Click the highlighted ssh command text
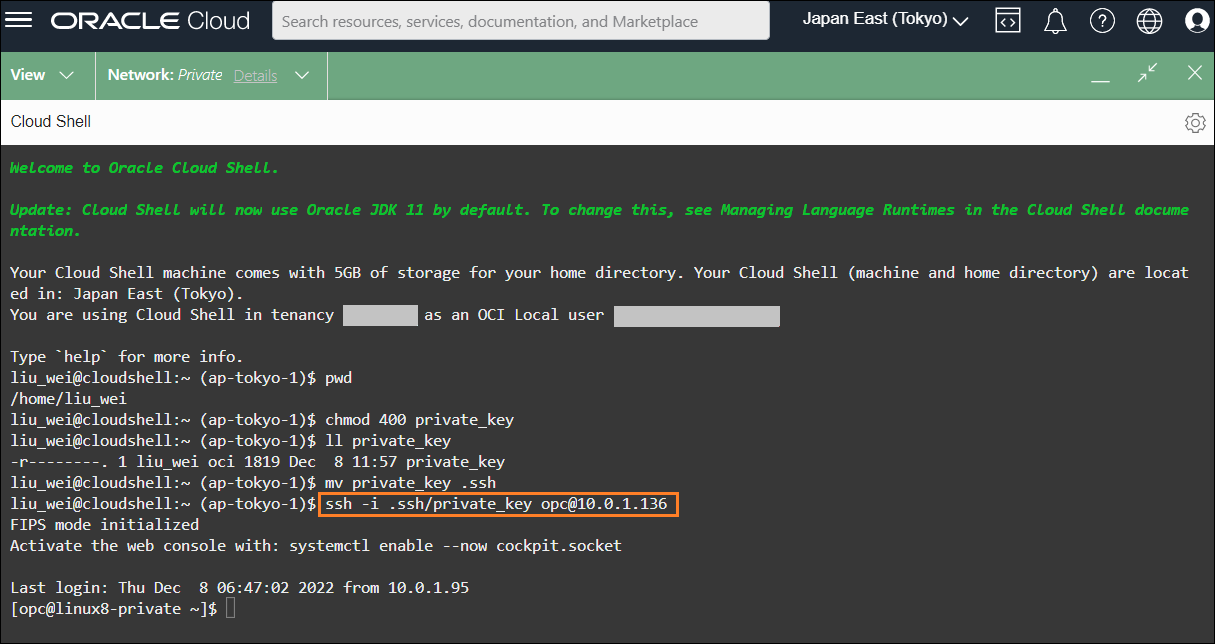The image size is (1215, 644). (497, 504)
